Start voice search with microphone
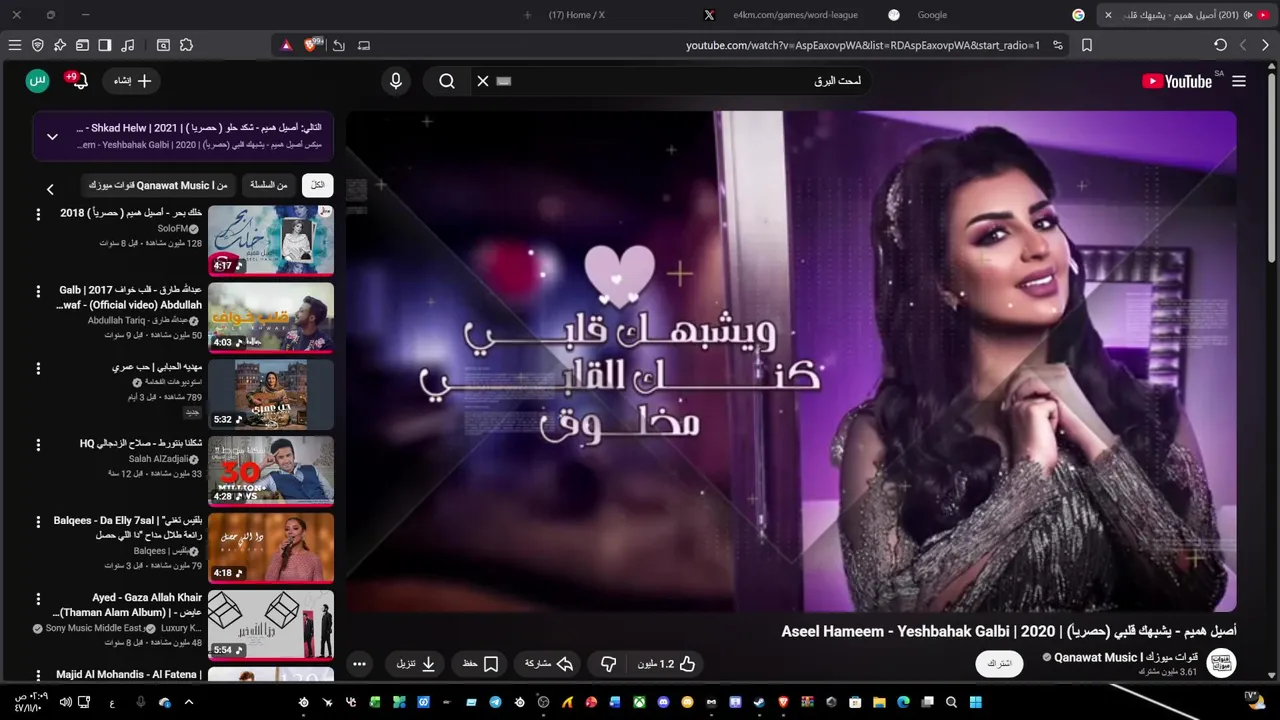This screenshot has width=1280, height=720. tap(396, 81)
